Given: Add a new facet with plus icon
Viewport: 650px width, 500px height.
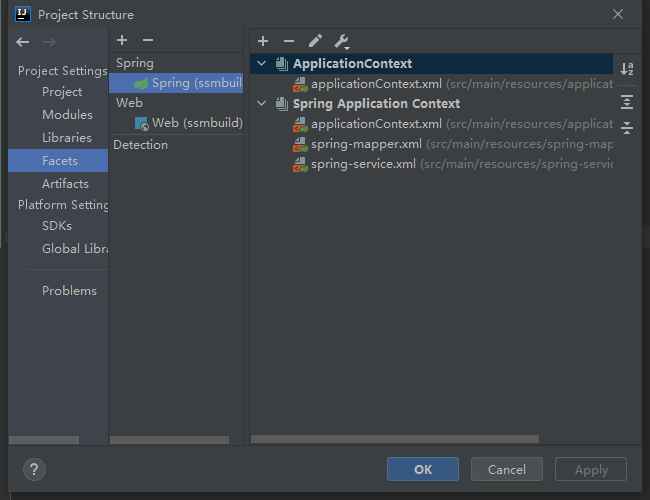Looking at the screenshot, I should (x=122, y=40).
